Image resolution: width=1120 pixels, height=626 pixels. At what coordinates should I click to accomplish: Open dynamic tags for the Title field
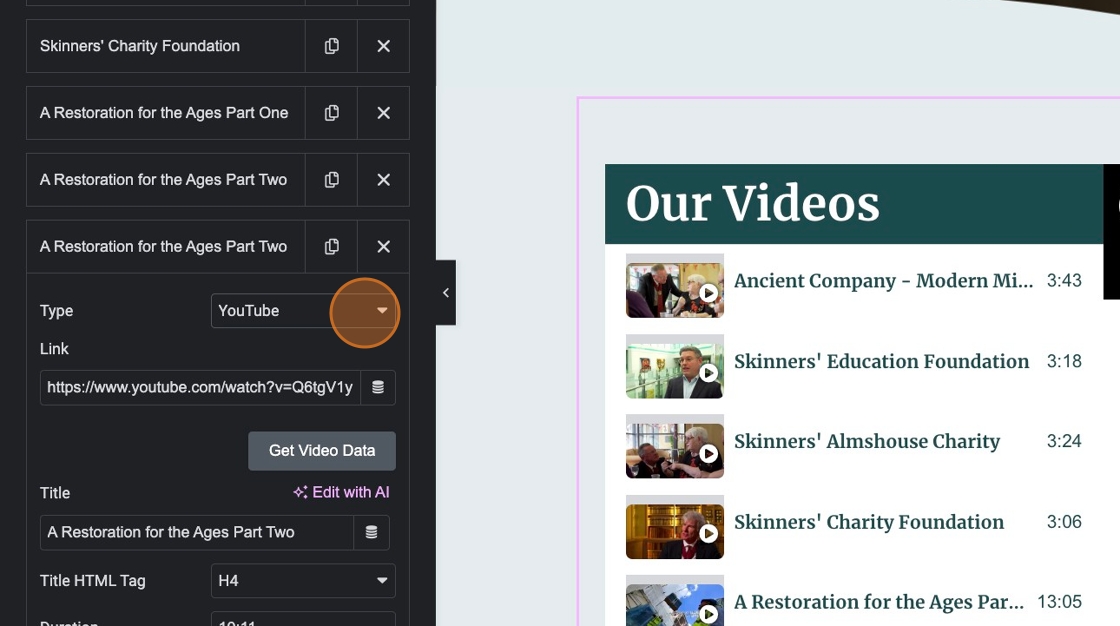371,532
